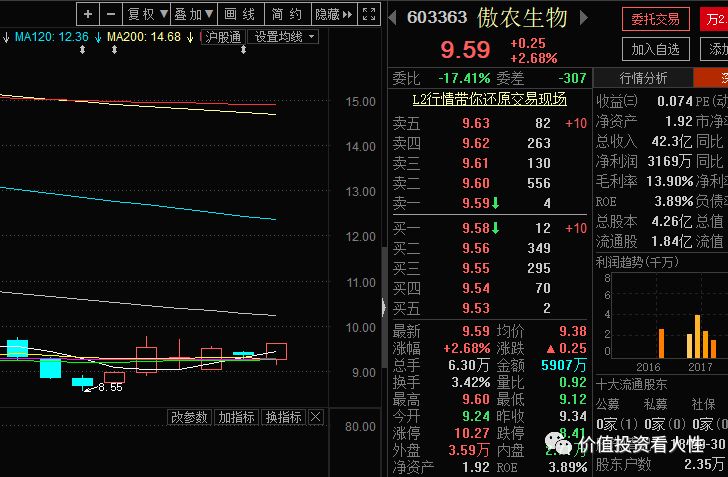Select 卖四 price 9.62
The height and width of the screenshot is (477, 728).
coord(475,143)
